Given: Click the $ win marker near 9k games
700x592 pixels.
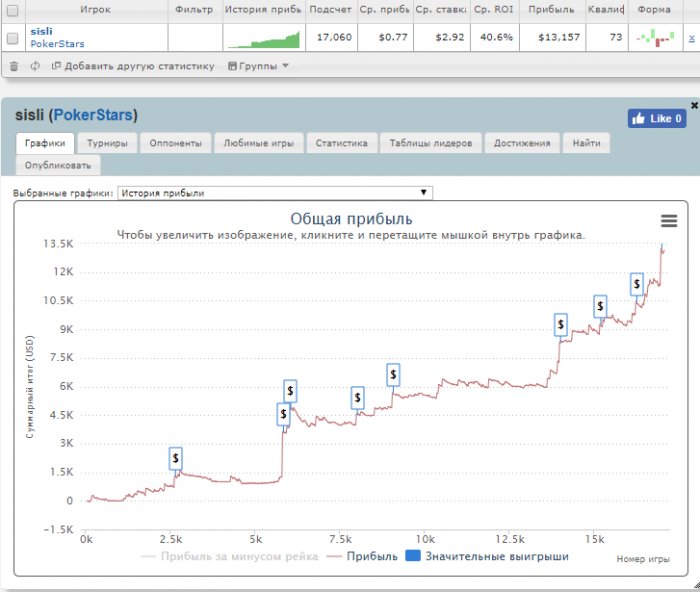Looking at the screenshot, I should coord(394,374).
